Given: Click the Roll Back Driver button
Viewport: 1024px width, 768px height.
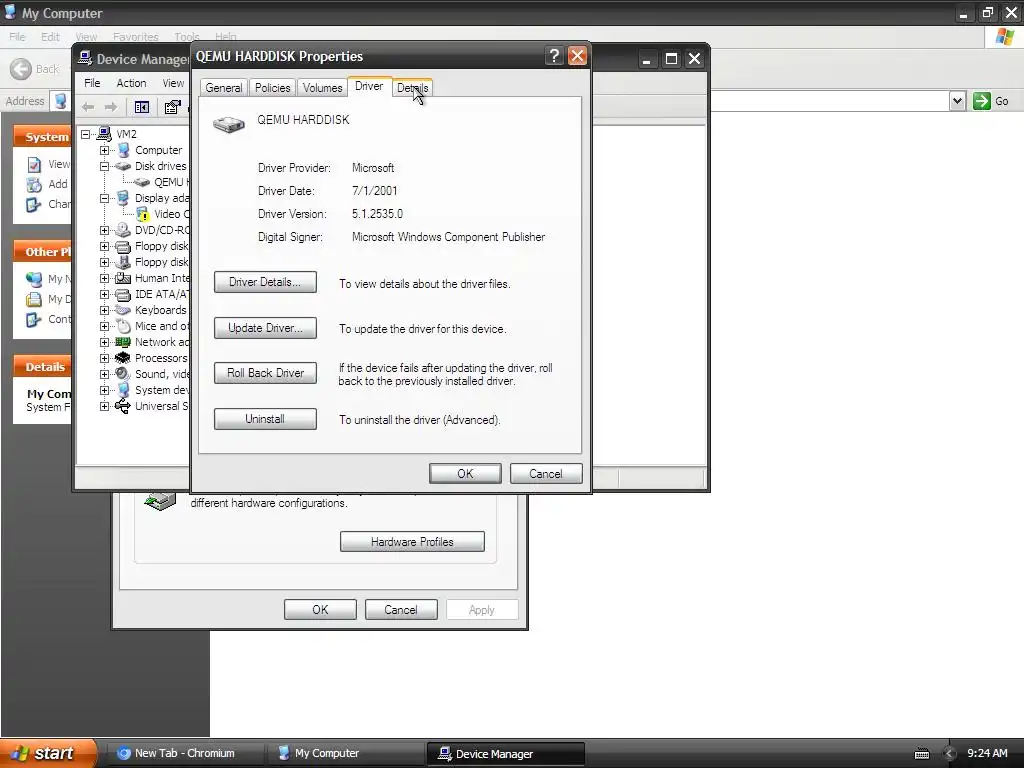Looking at the screenshot, I should (265, 373).
